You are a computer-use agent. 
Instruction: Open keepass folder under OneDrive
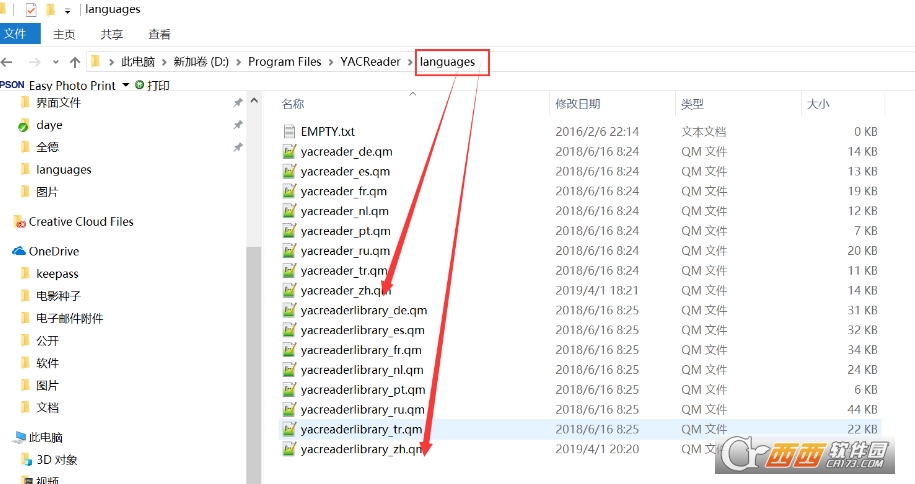click(57, 274)
